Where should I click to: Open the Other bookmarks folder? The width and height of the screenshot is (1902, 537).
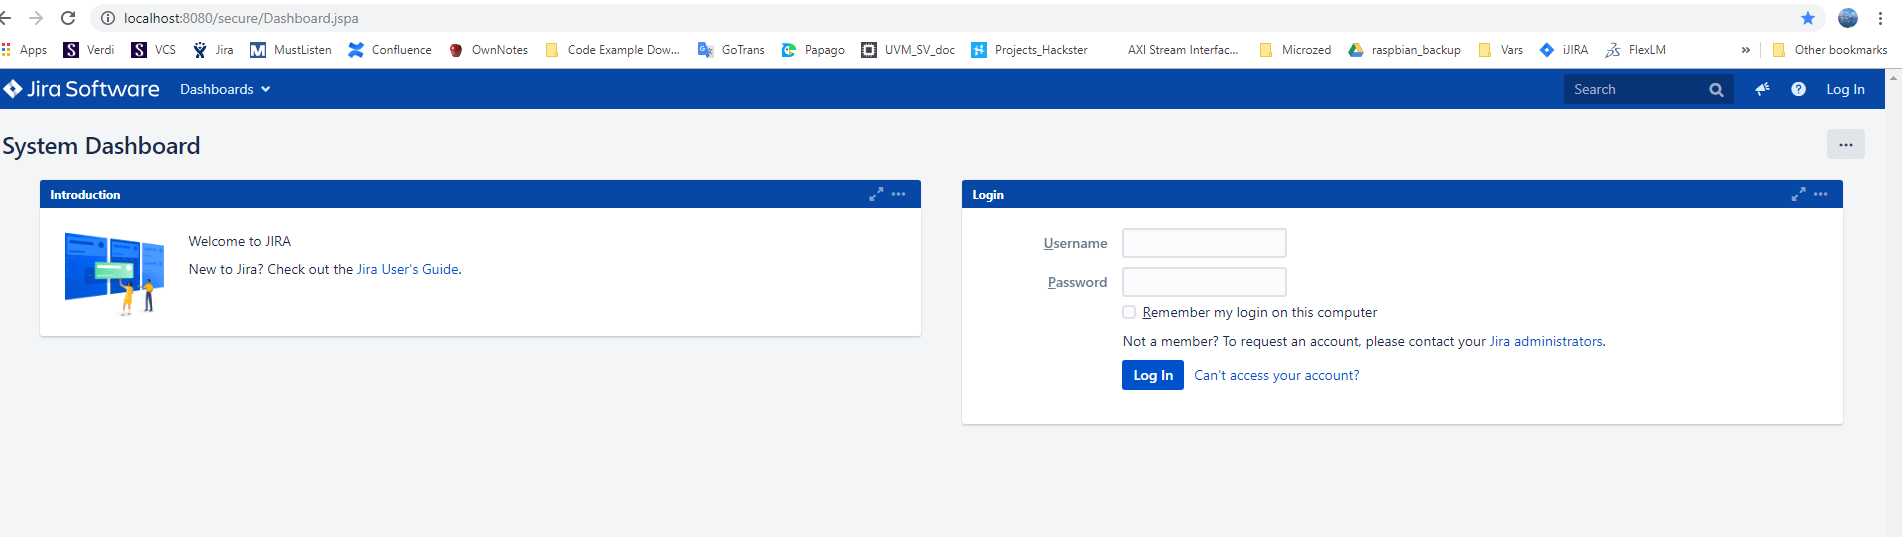pos(1829,50)
